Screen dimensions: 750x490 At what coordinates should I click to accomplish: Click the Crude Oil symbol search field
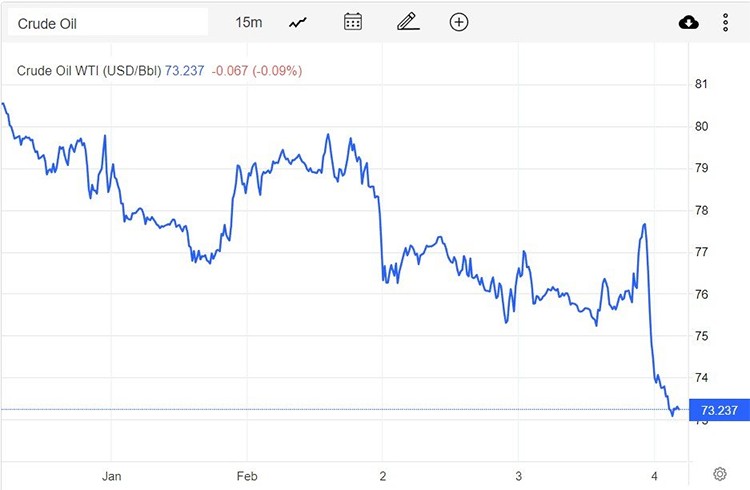click(x=107, y=22)
